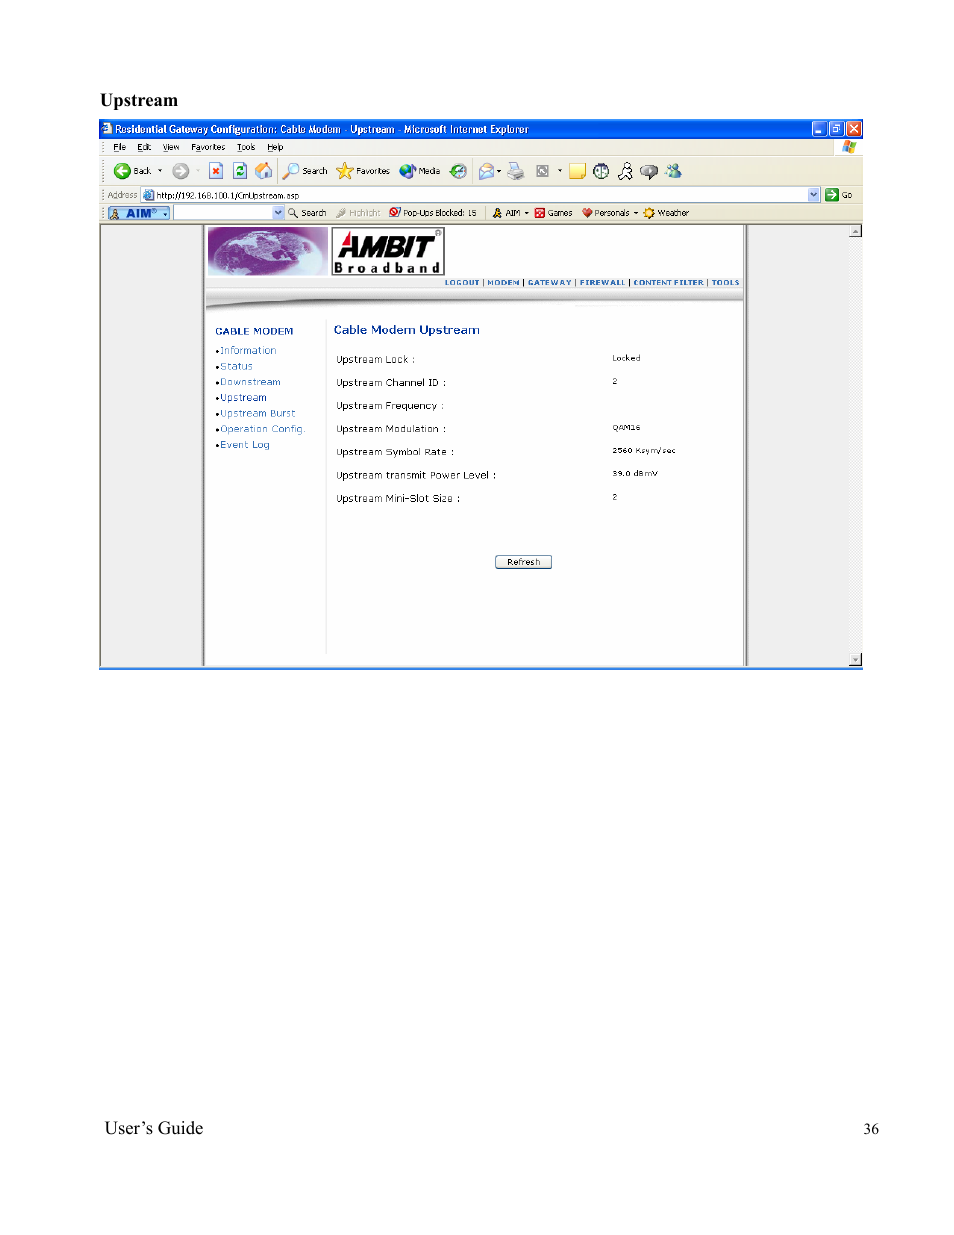Open the Favorites star button
The width and height of the screenshot is (954, 1235).
click(363, 171)
